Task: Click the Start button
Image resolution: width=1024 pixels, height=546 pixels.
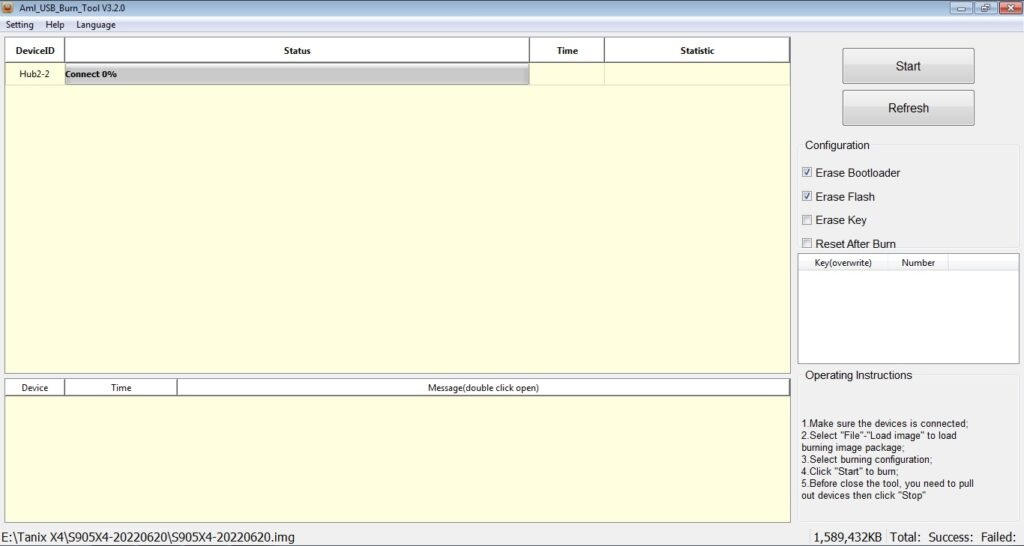Action: coord(908,66)
